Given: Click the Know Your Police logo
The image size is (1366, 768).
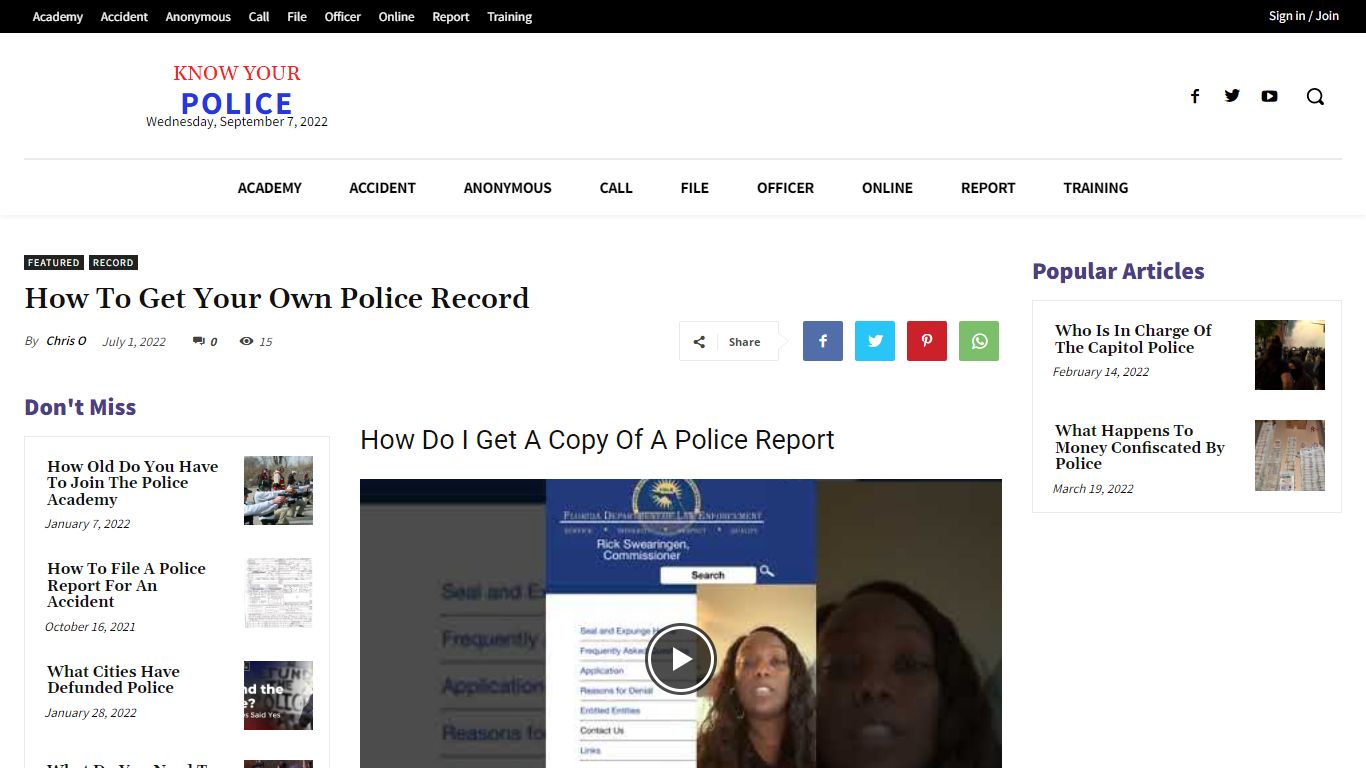Looking at the screenshot, I should point(237,91).
